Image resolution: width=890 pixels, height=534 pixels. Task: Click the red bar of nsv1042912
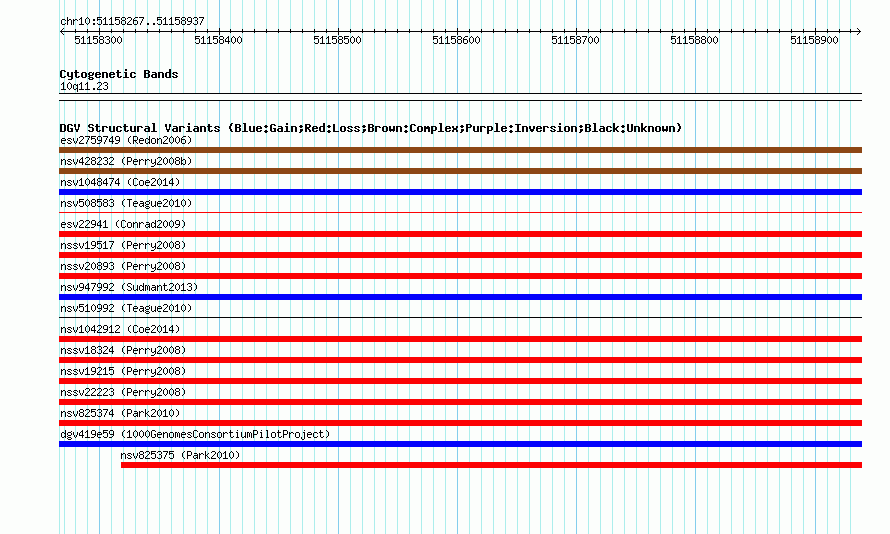[x=460, y=339]
